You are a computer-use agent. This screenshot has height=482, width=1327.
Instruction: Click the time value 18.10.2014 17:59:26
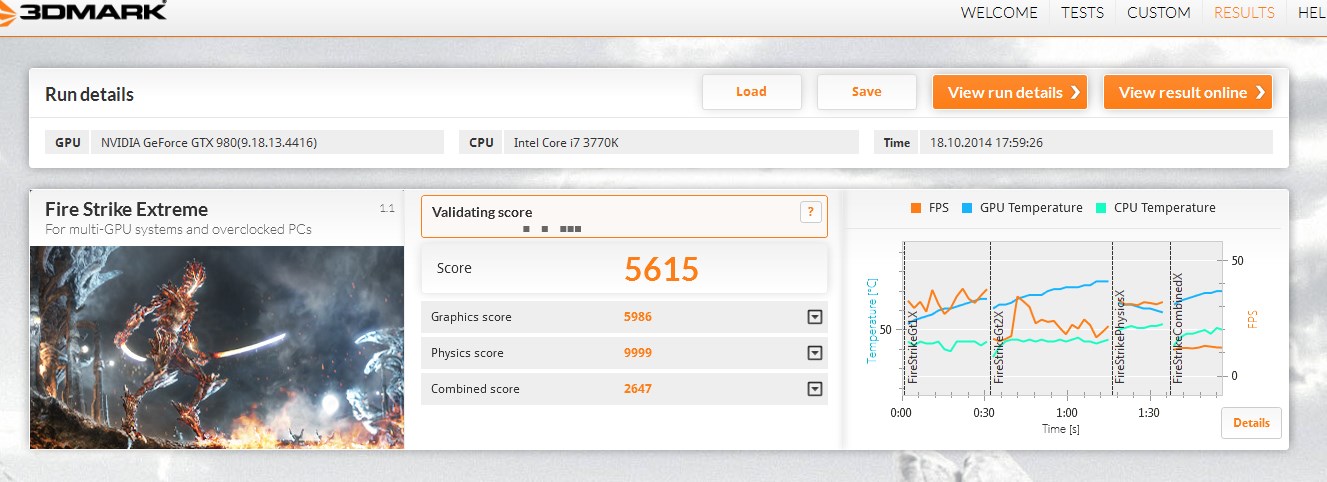click(x=987, y=143)
